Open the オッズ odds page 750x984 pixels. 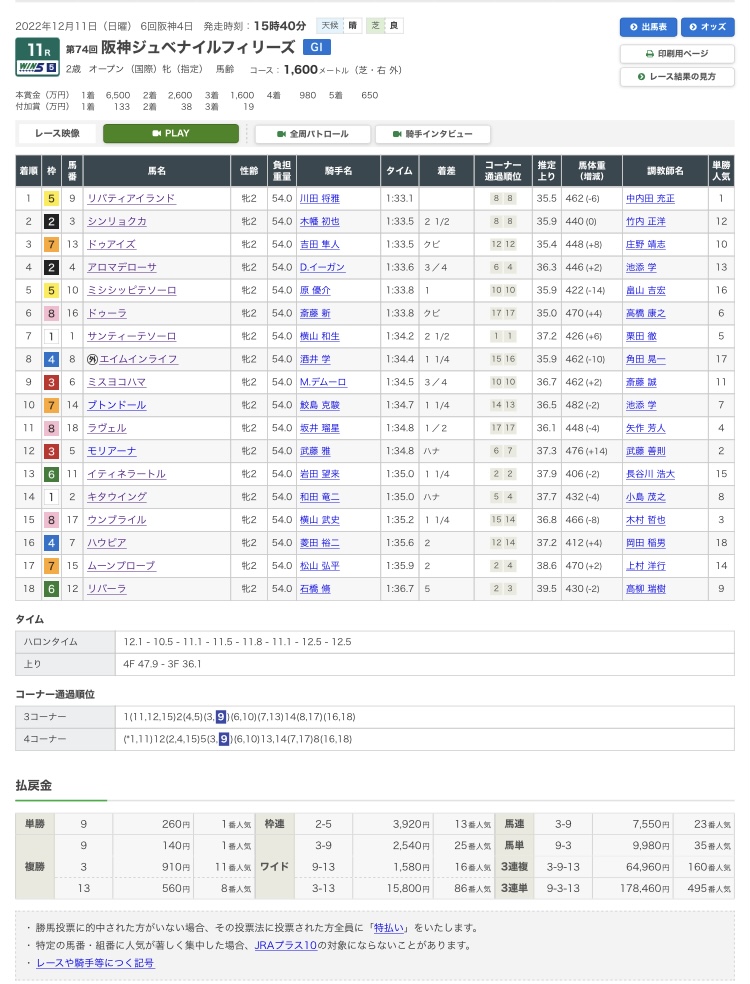click(707, 27)
